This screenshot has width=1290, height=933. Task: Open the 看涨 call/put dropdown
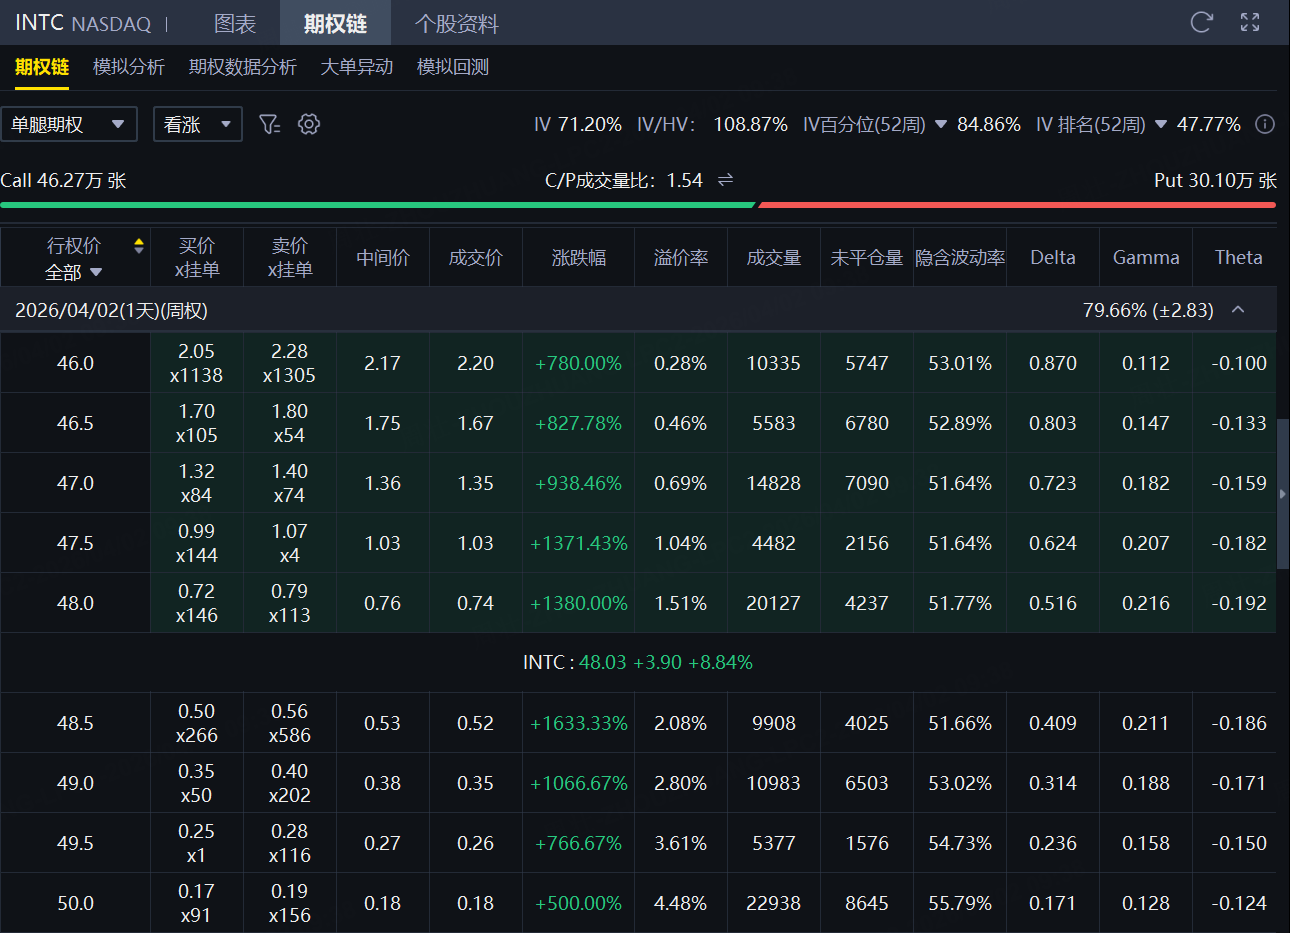[197, 124]
